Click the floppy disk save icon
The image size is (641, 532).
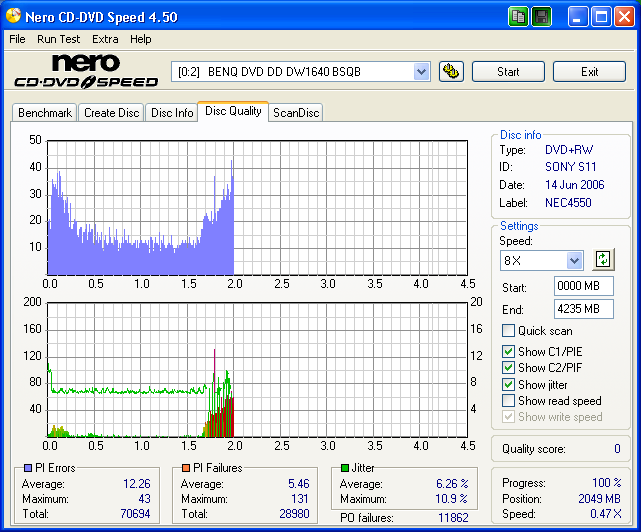[541, 16]
